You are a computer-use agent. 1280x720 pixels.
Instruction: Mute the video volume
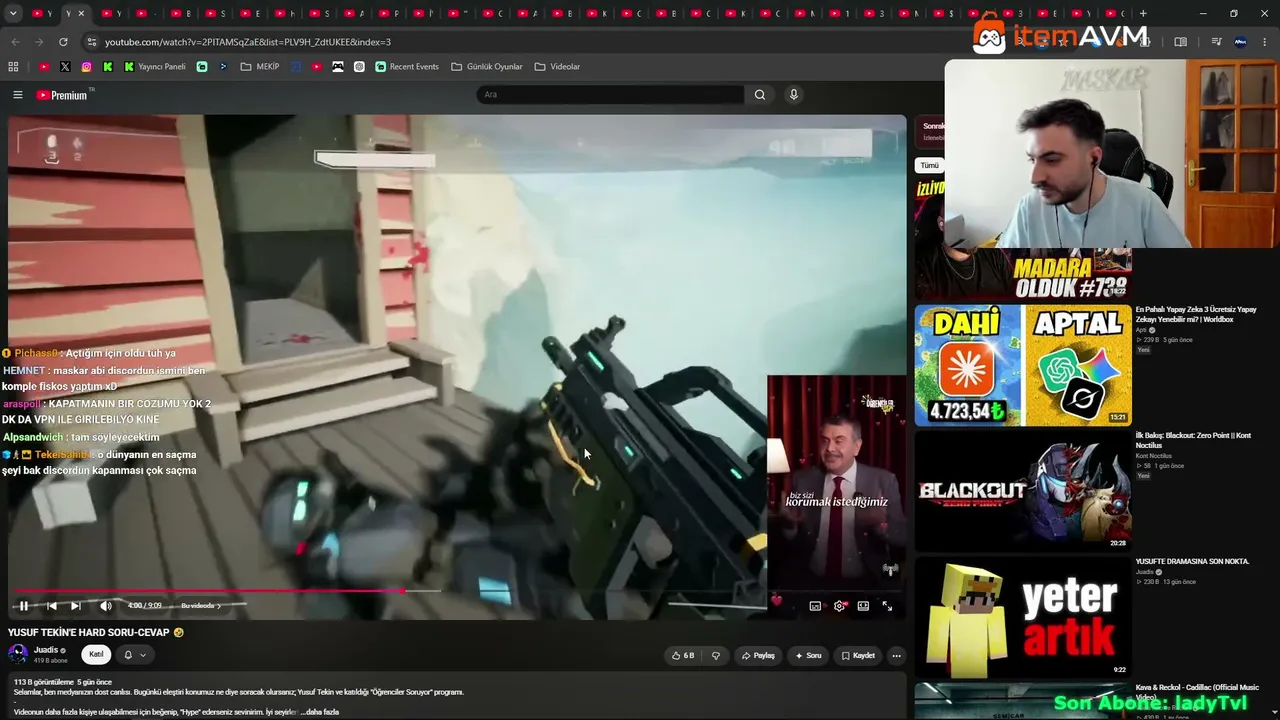106,606
